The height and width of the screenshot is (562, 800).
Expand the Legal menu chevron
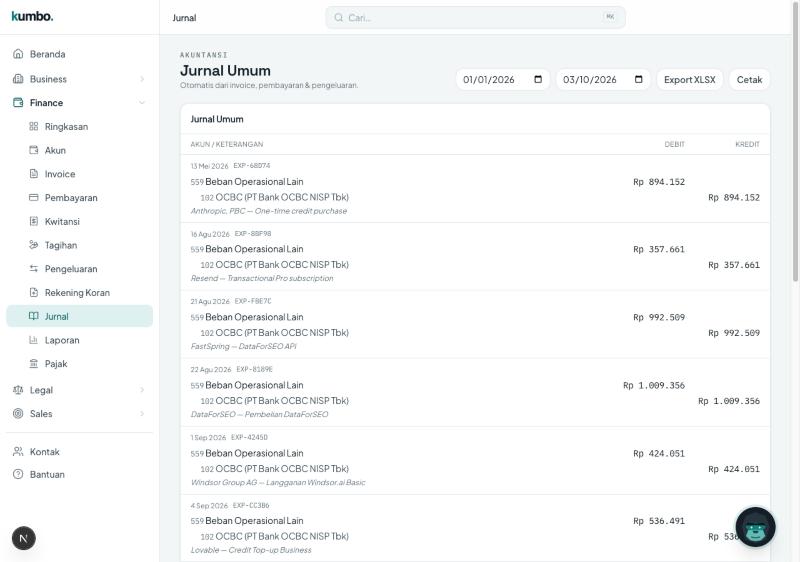pyautogui.click(x=142, y=390)
